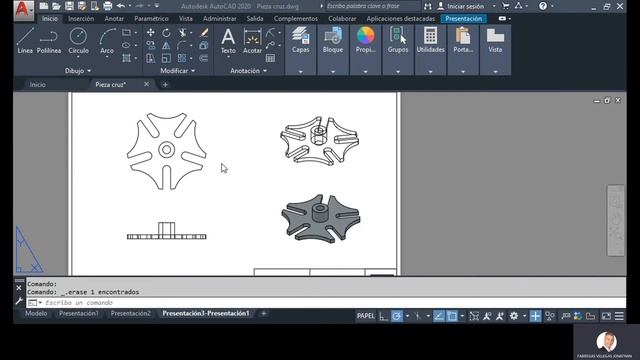Choose the Ellipse tool in Dibujo panel

(127, 45)
